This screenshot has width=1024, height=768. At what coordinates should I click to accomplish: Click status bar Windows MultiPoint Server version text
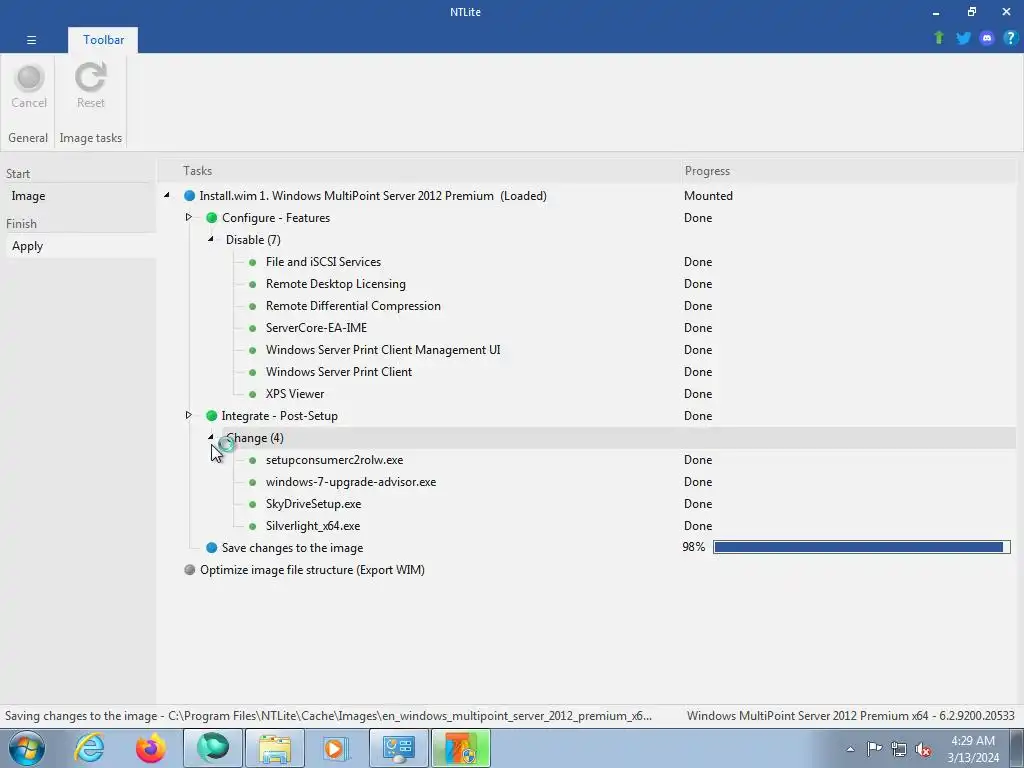coord(850,716)
